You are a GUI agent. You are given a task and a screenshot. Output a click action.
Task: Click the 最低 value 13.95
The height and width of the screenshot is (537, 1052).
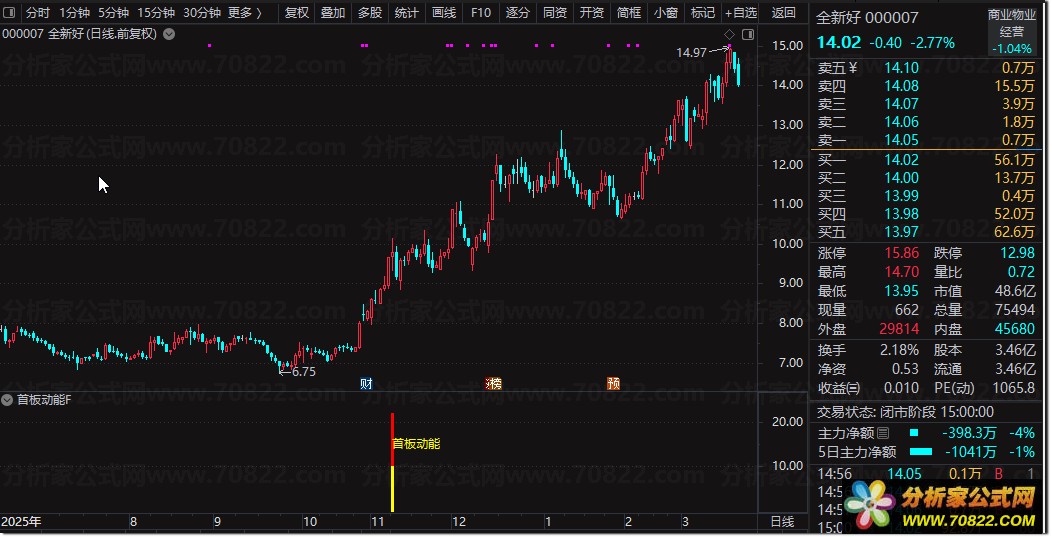pos(902,291)
